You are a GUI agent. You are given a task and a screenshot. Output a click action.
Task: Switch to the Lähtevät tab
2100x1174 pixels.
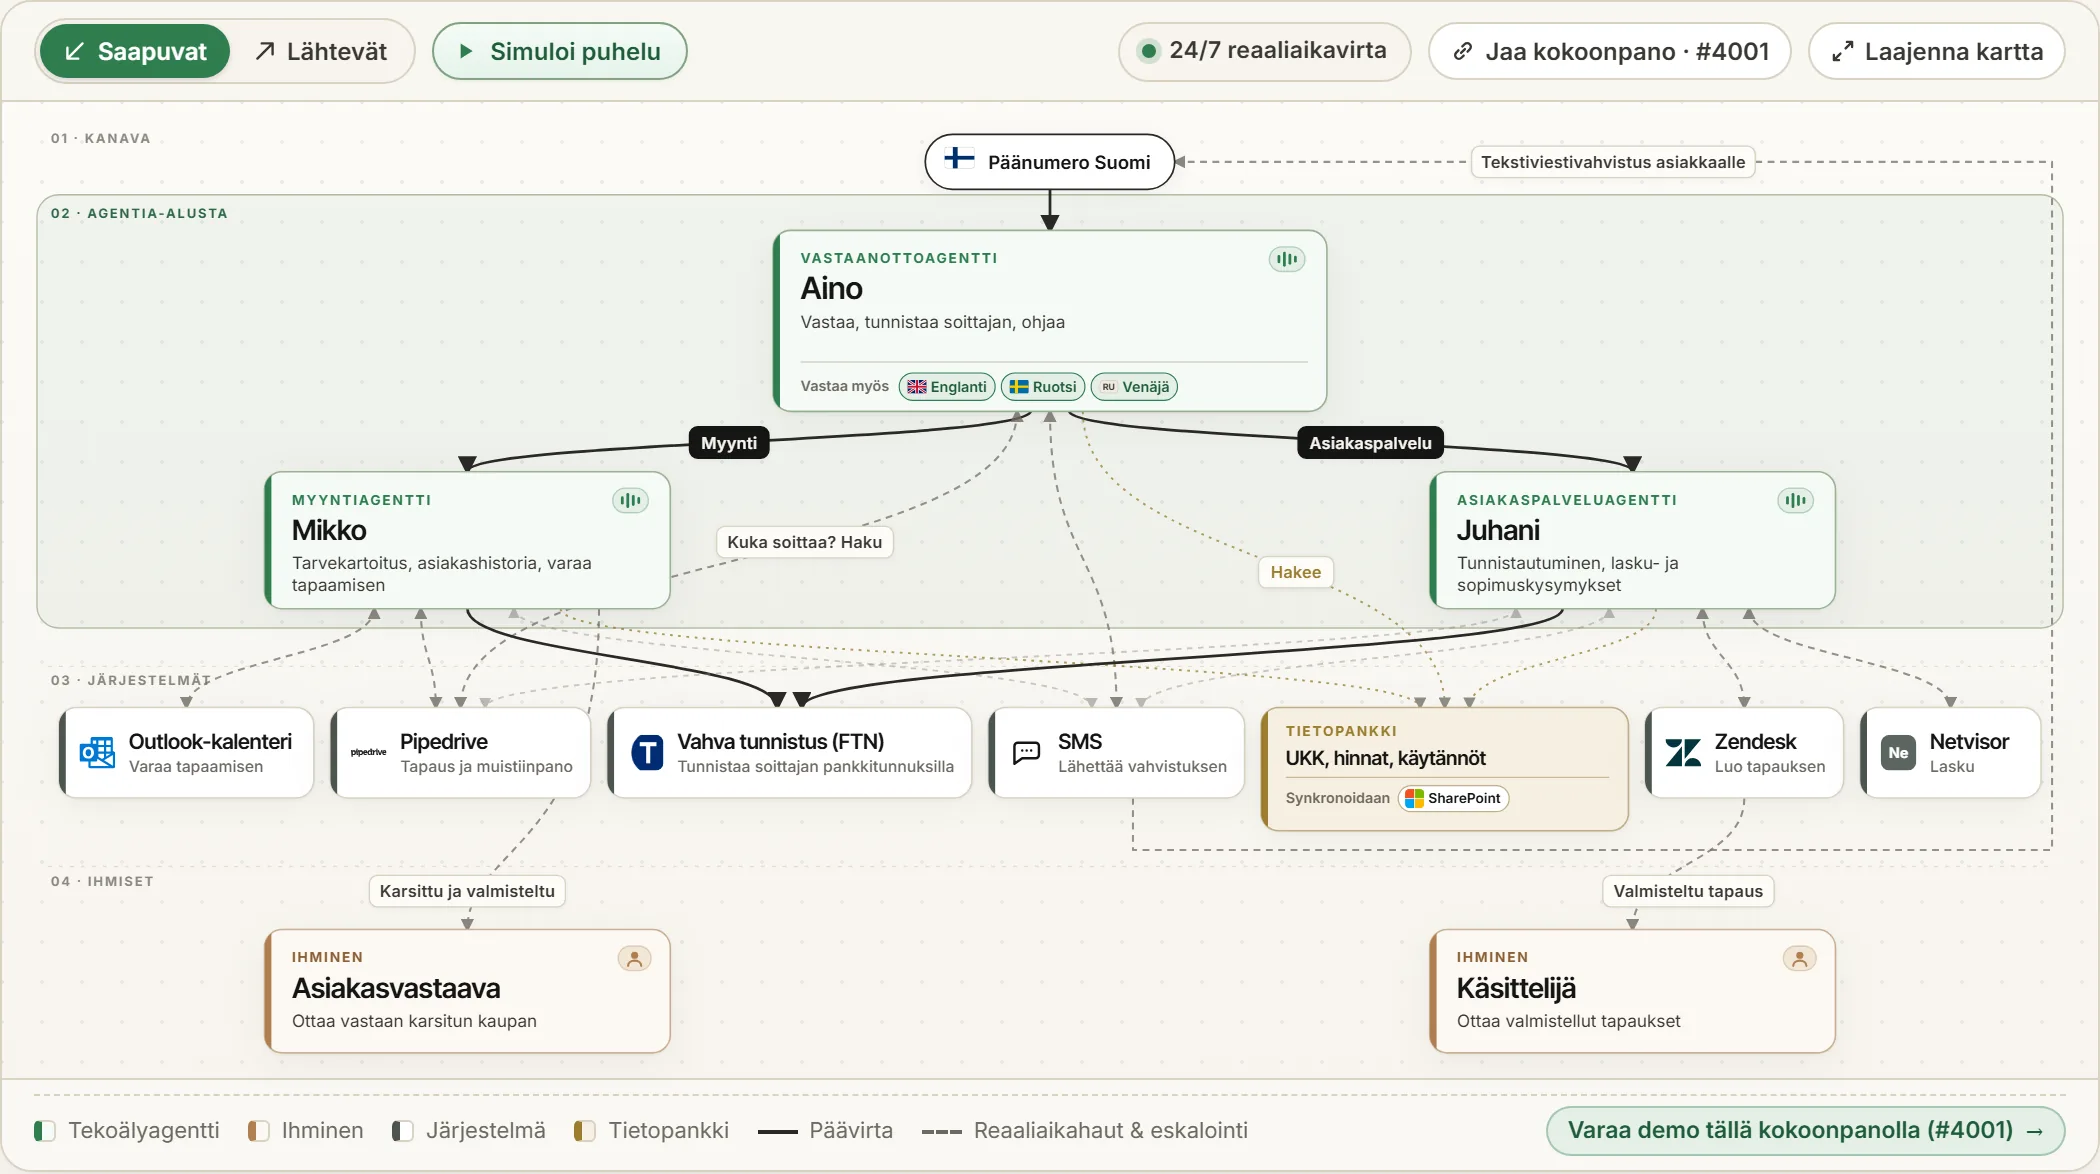click(321, 51)
